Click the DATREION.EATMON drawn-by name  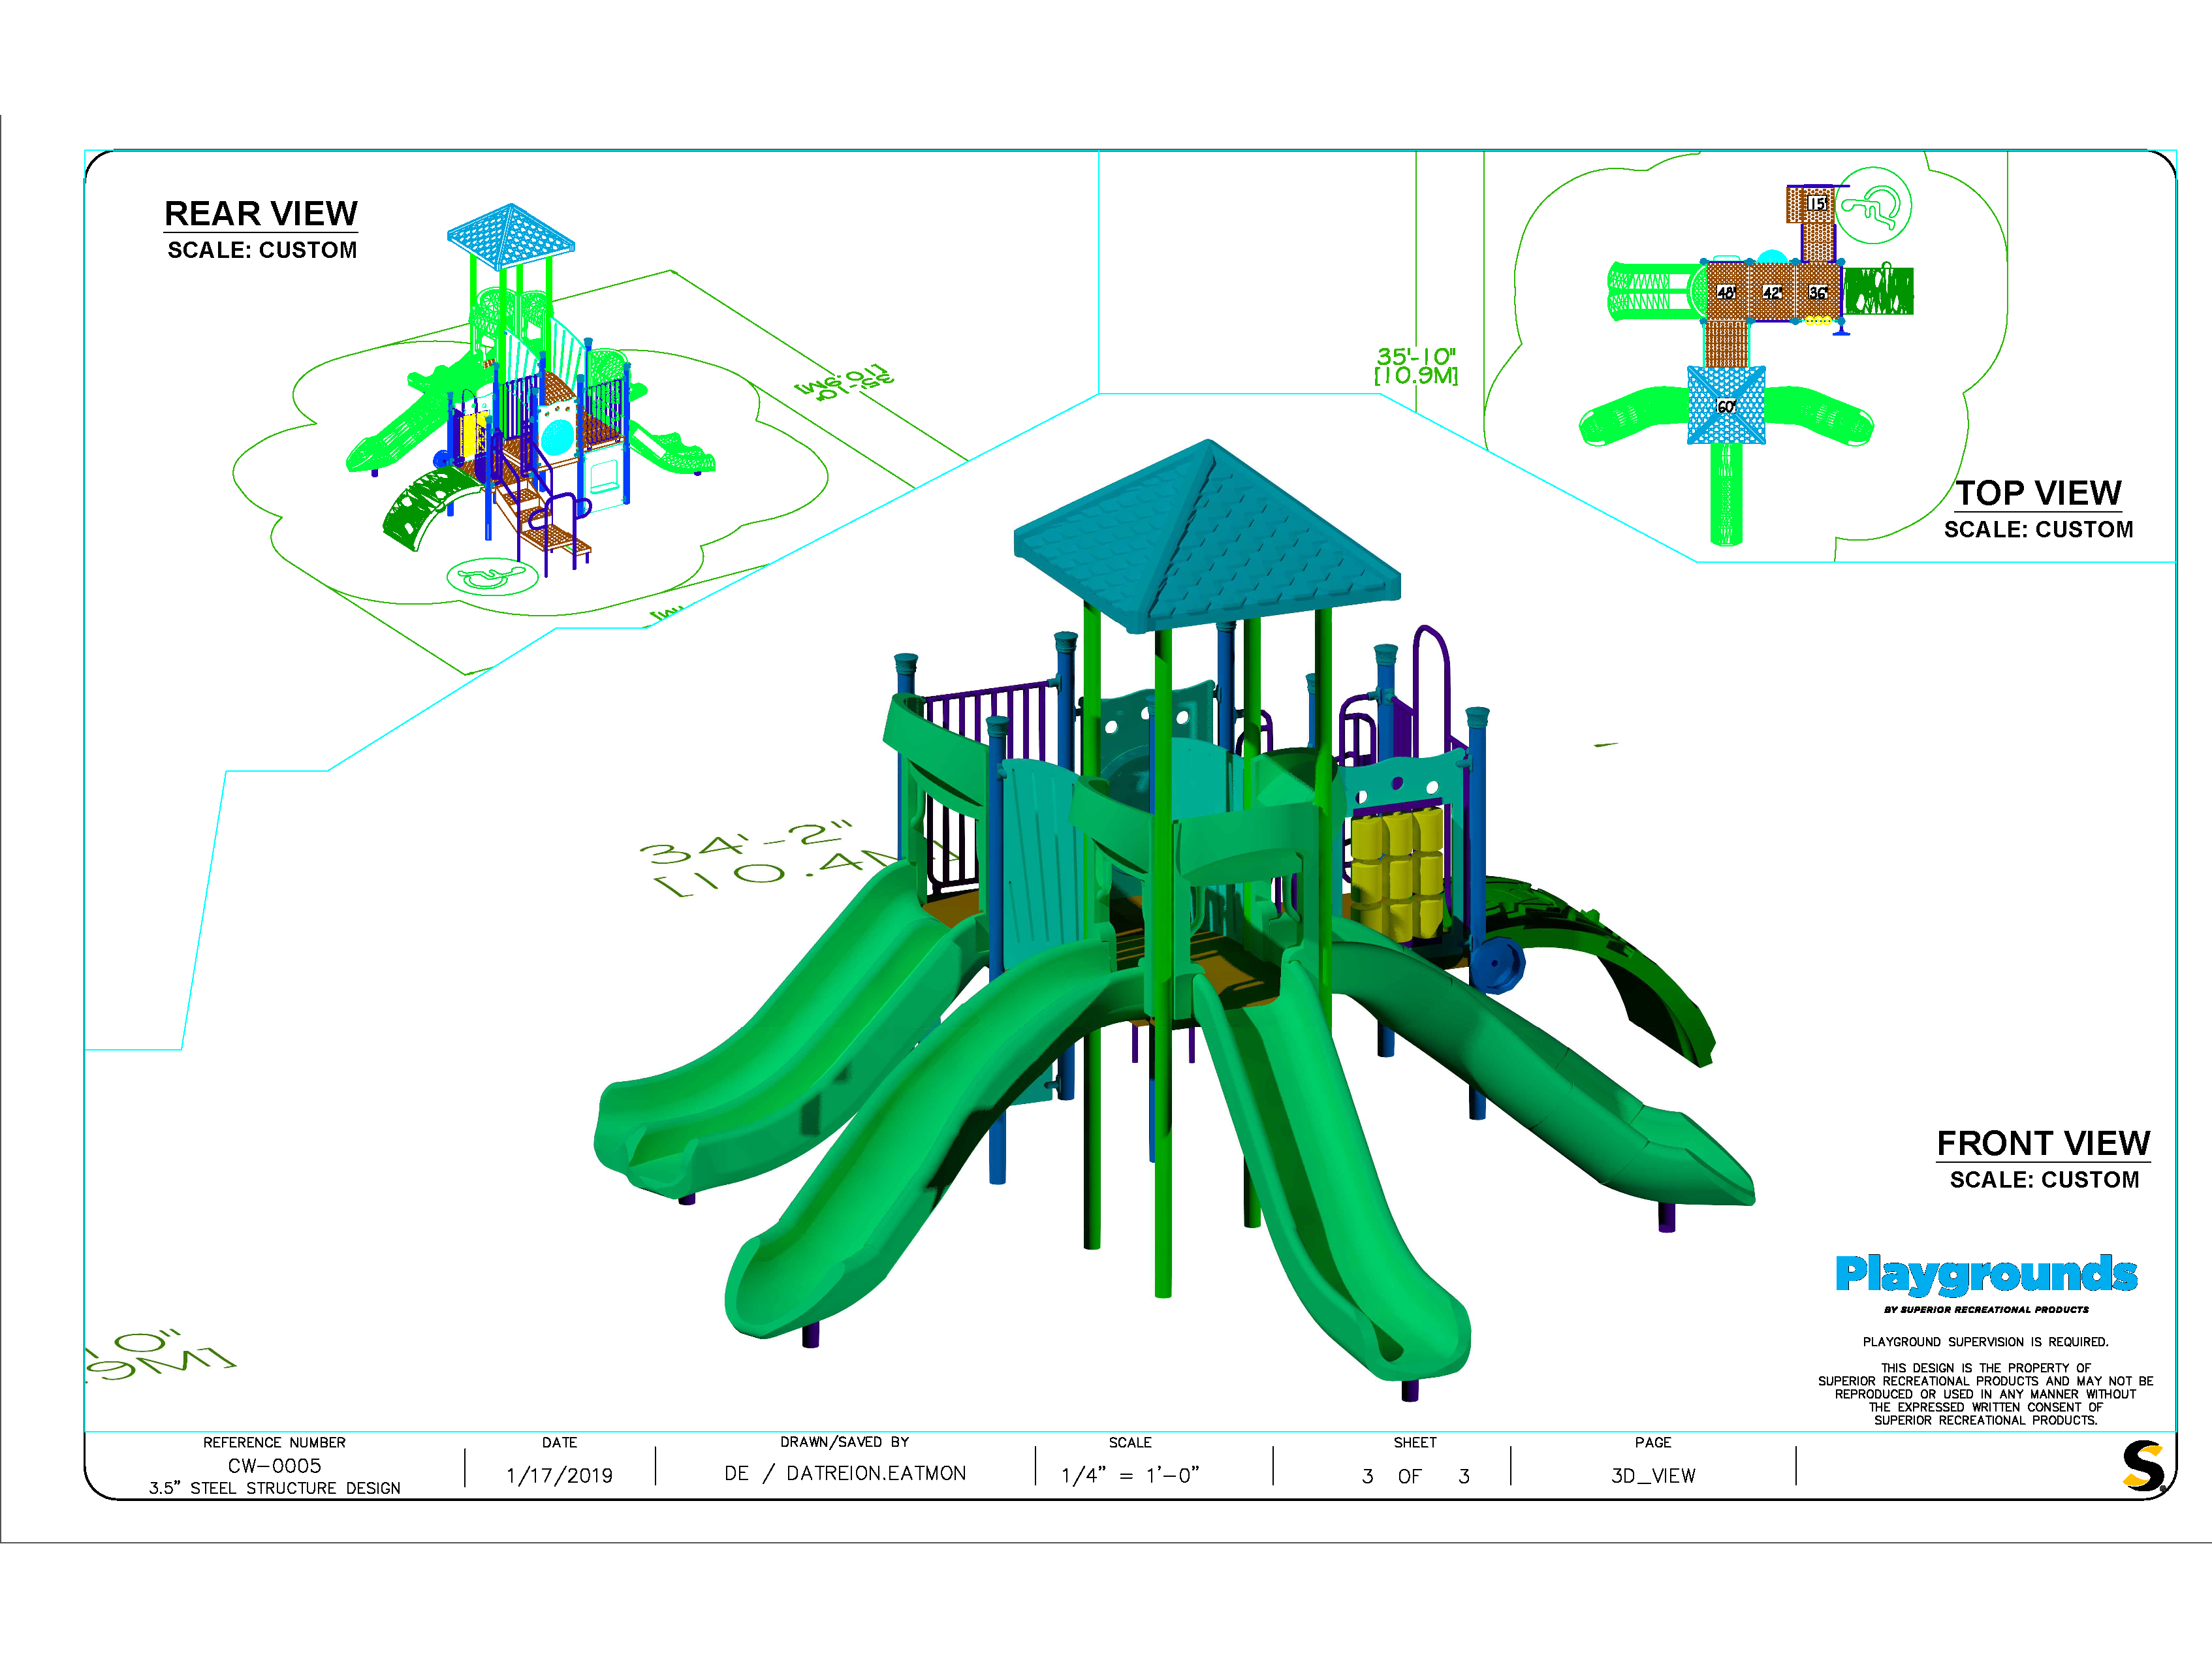coord(875,1473)
